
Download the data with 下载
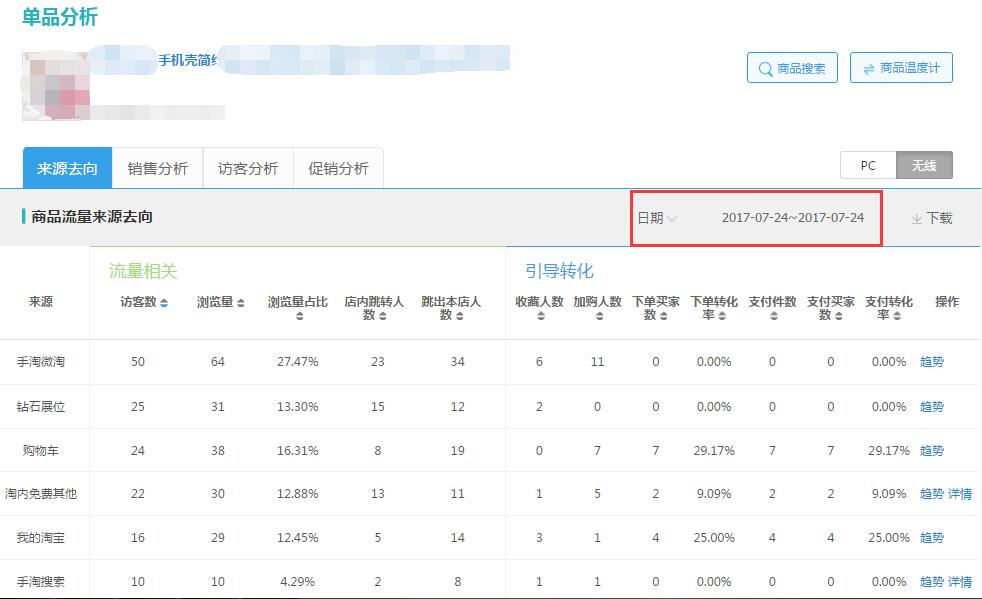click(x=932, y=218)
